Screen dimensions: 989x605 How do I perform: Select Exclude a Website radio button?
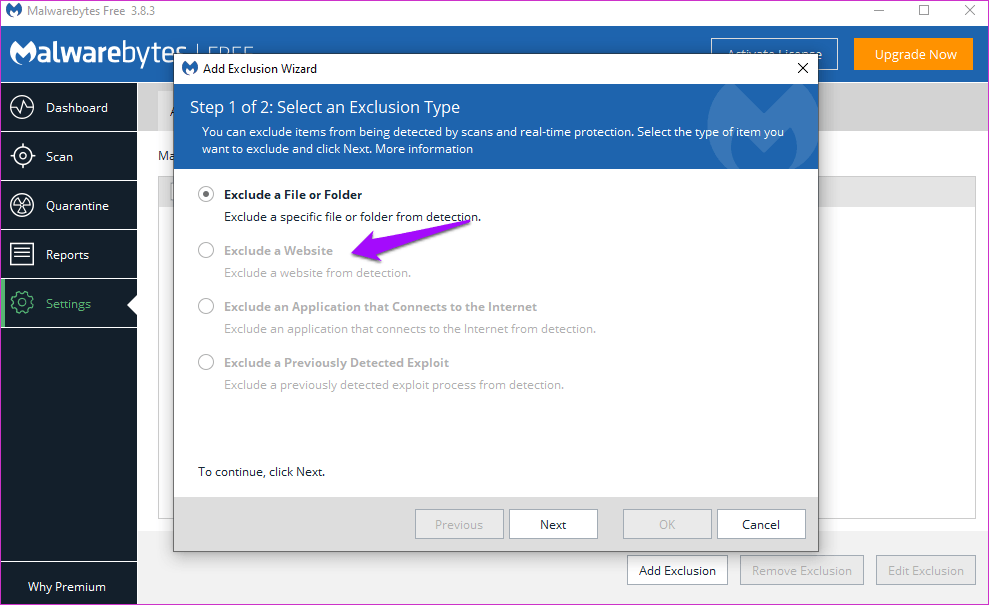[206, 250]
